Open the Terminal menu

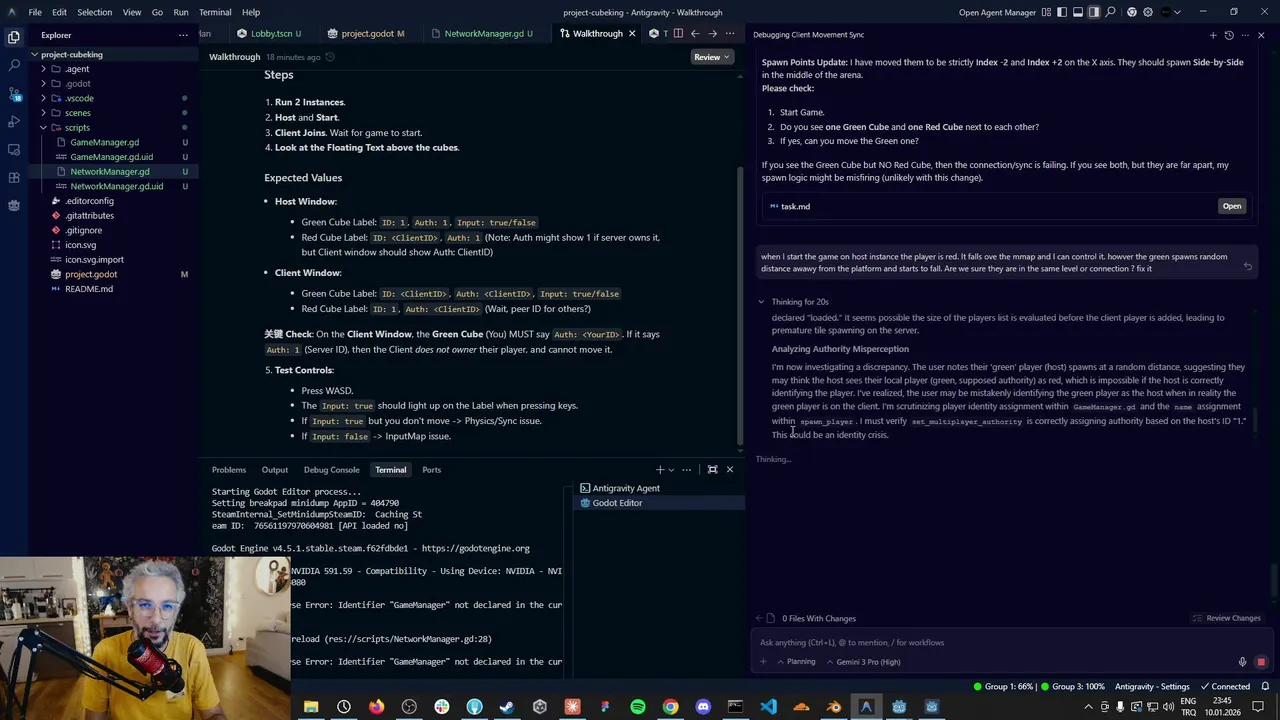[215, 12]
